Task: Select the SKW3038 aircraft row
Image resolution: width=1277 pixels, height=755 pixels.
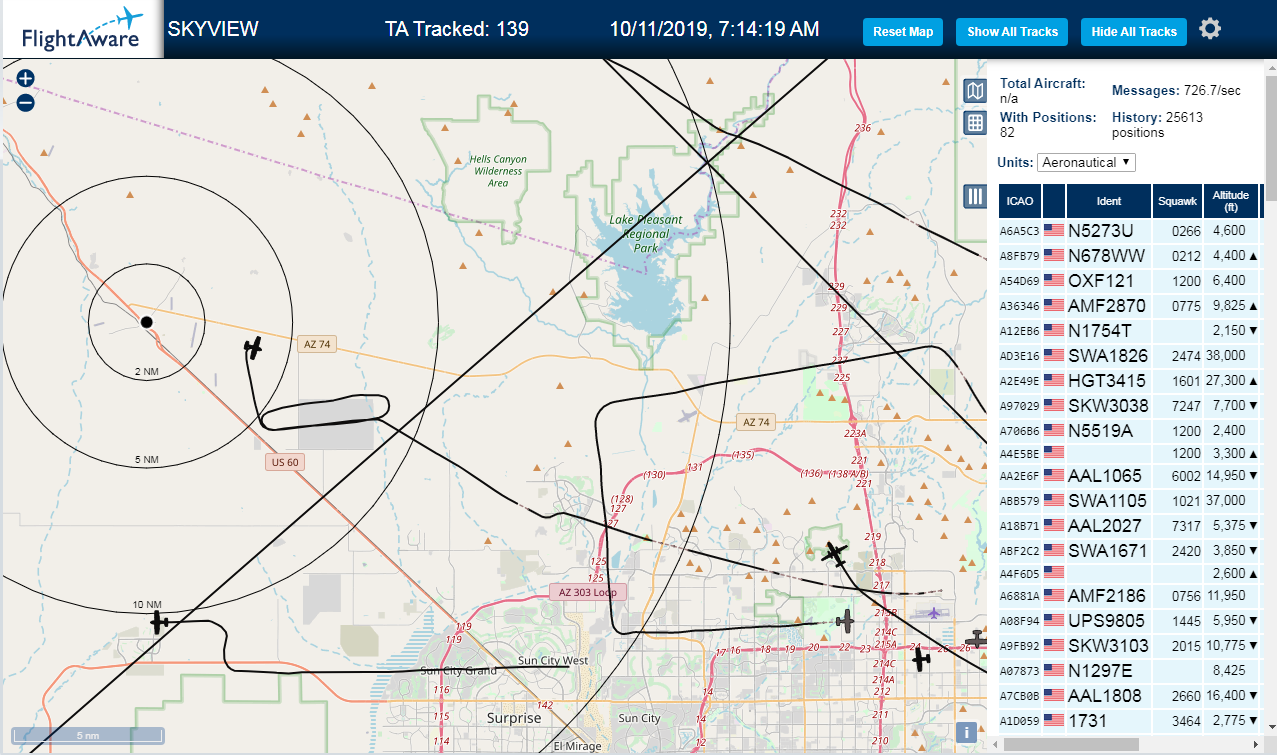Action: click(1130, 405)
